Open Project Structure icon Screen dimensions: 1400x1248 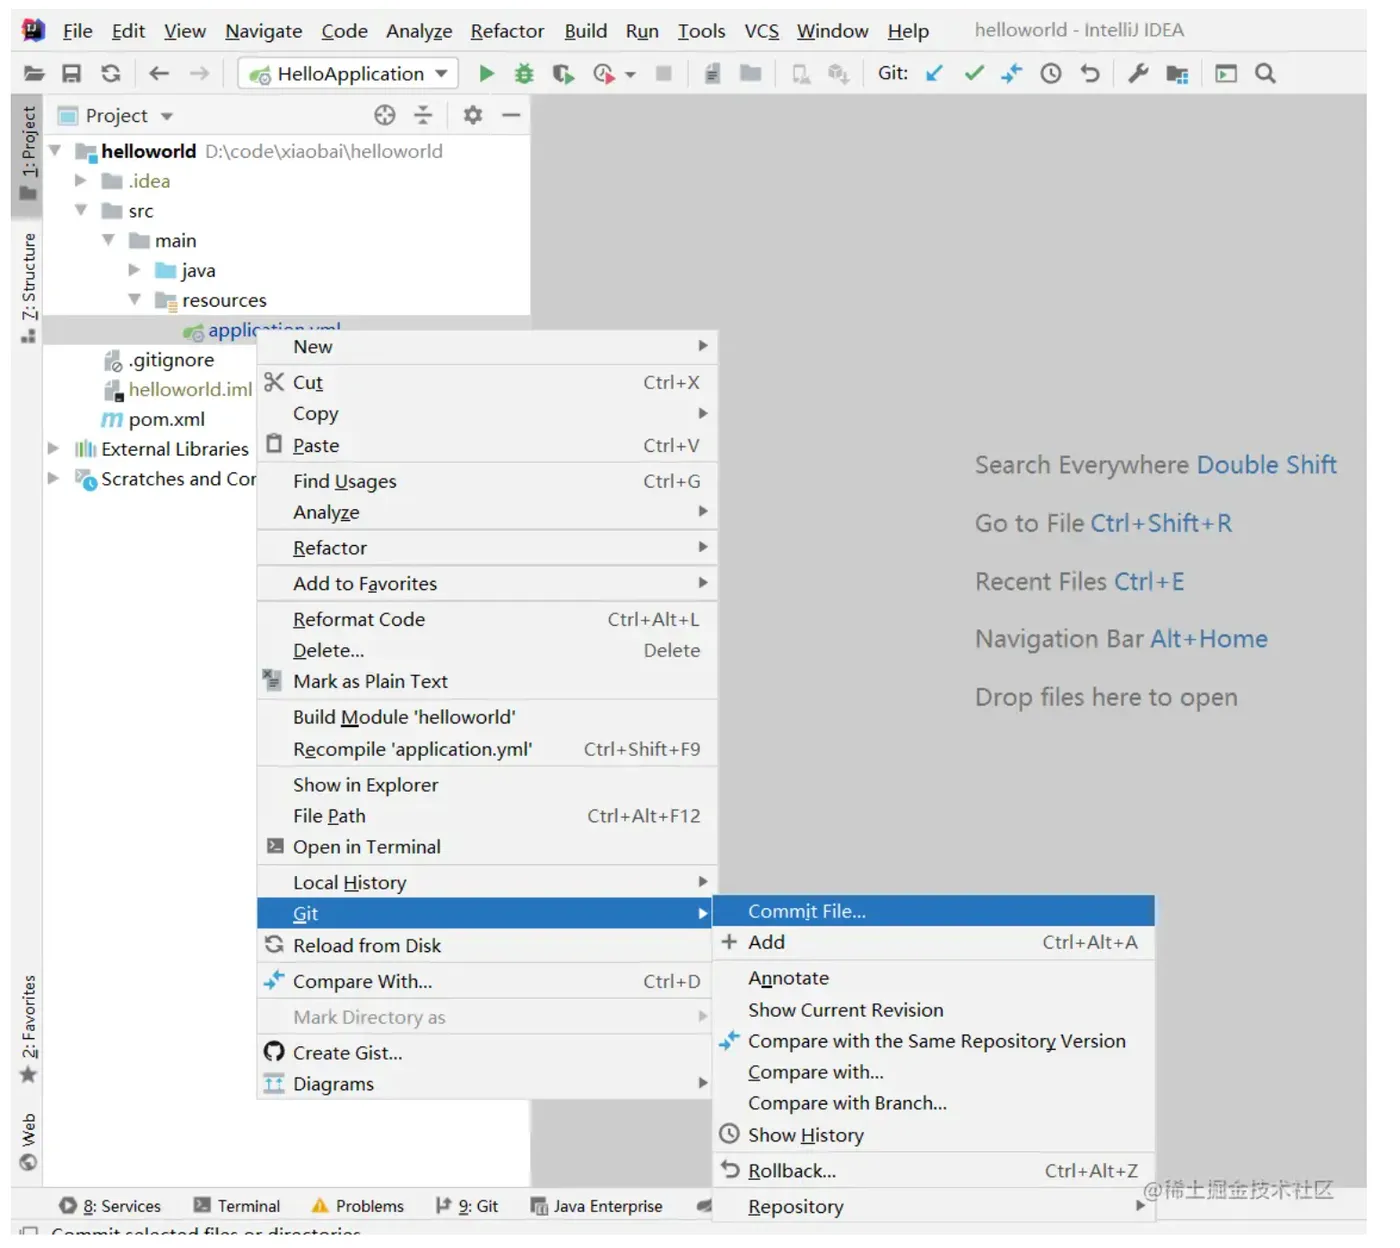point(1178,74)
